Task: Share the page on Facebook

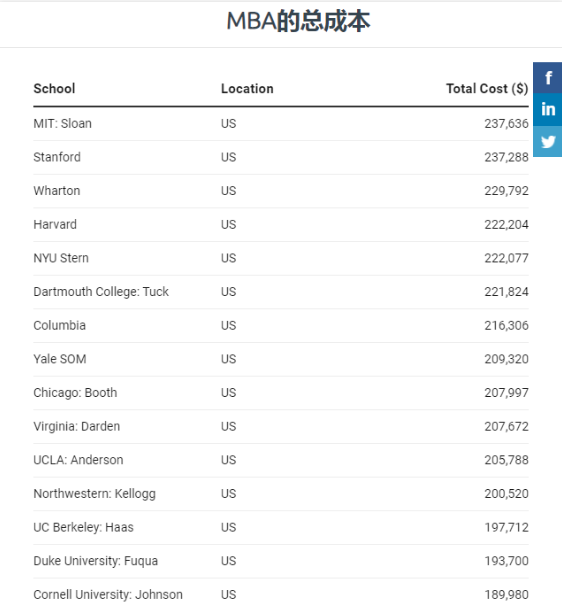Action: (548, 78)
